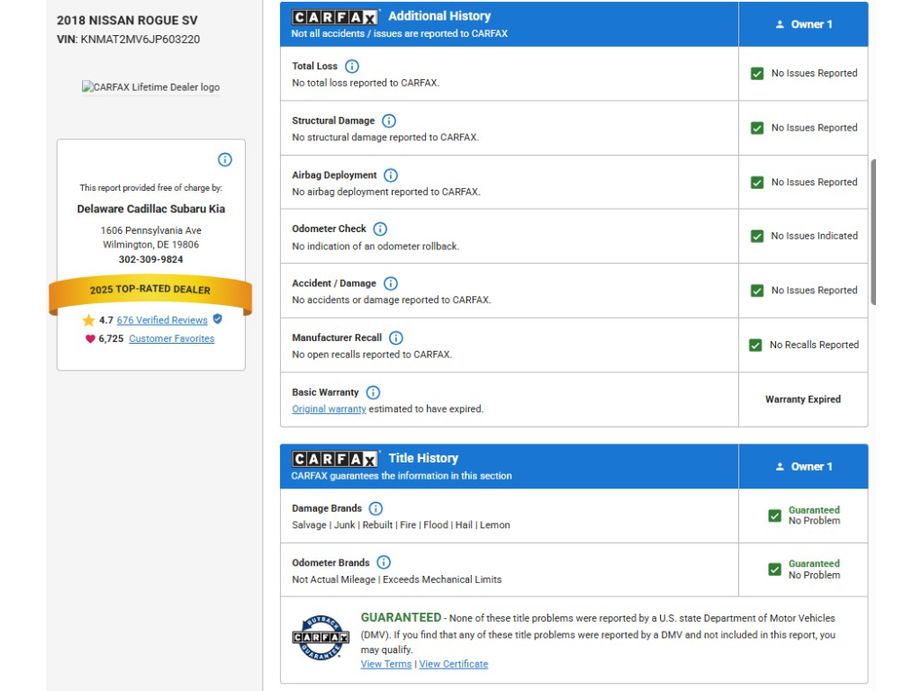Click the Title History section title
The height and width of the screenshot is (691, 922).
[x=423, y=458]
